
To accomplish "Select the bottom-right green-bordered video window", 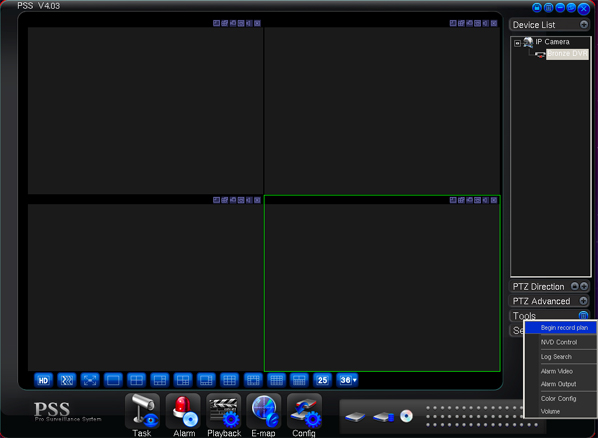I will [382, 283].
